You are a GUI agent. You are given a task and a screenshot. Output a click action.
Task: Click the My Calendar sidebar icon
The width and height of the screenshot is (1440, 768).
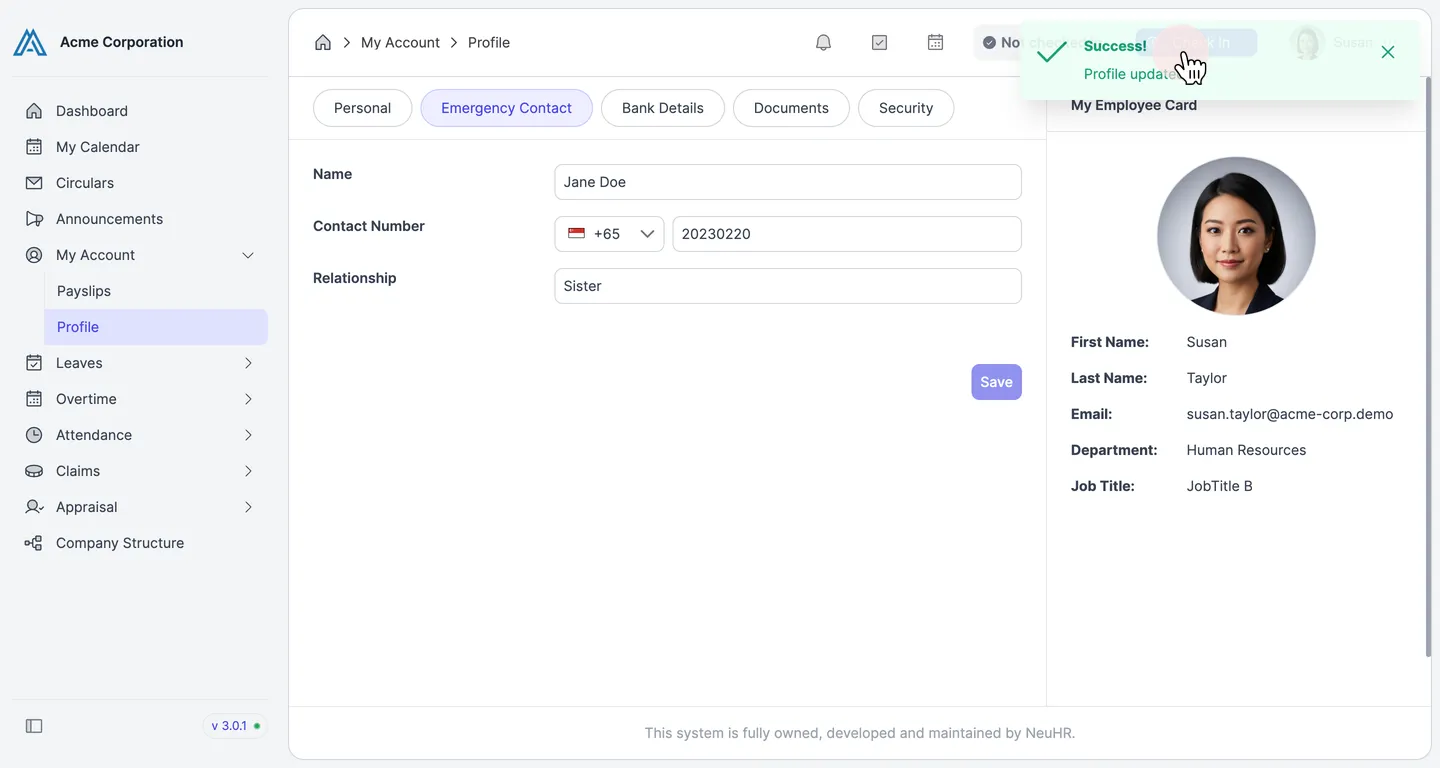[x=34, y=147]
